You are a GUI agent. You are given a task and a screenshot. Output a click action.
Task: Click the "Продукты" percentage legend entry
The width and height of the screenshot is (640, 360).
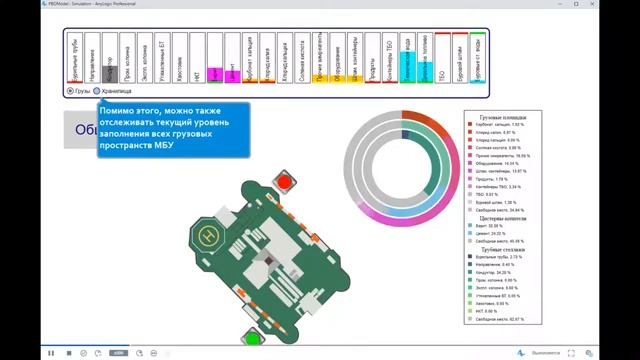(x=492, y=179)
